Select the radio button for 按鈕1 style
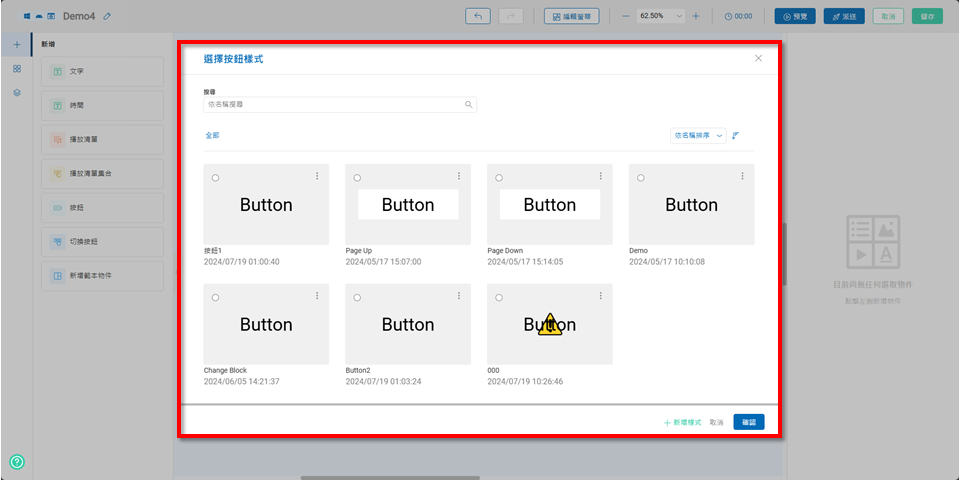 (x=215, y=178)
